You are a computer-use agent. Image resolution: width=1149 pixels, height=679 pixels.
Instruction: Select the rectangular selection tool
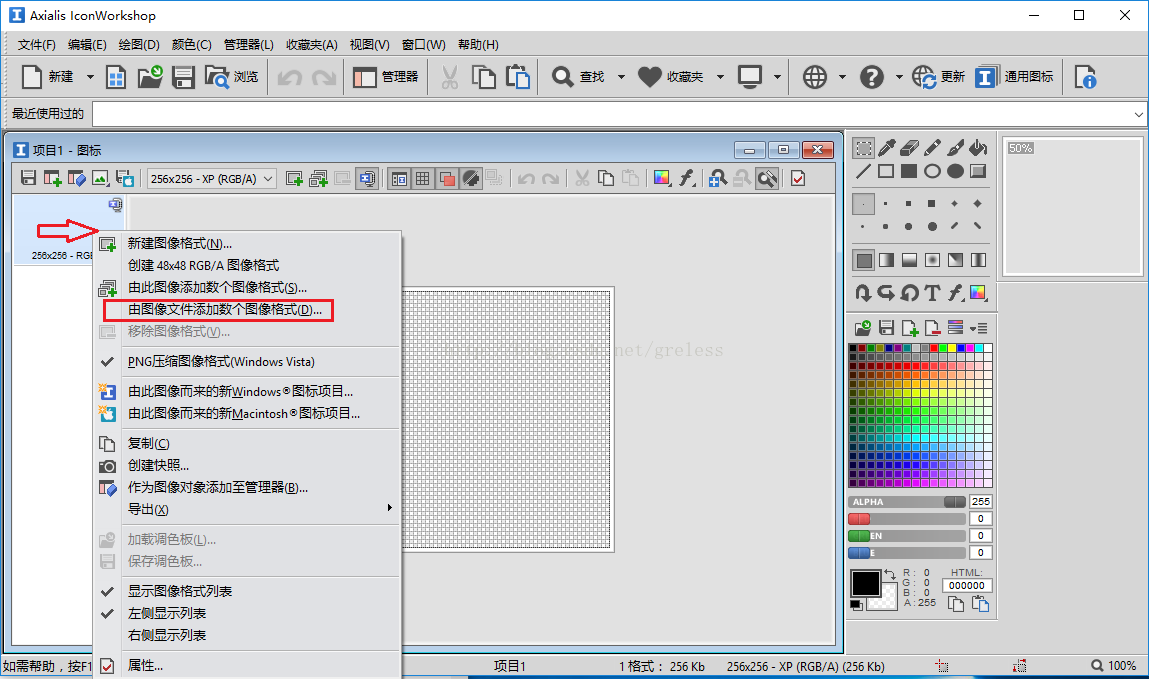coord(864,149)
